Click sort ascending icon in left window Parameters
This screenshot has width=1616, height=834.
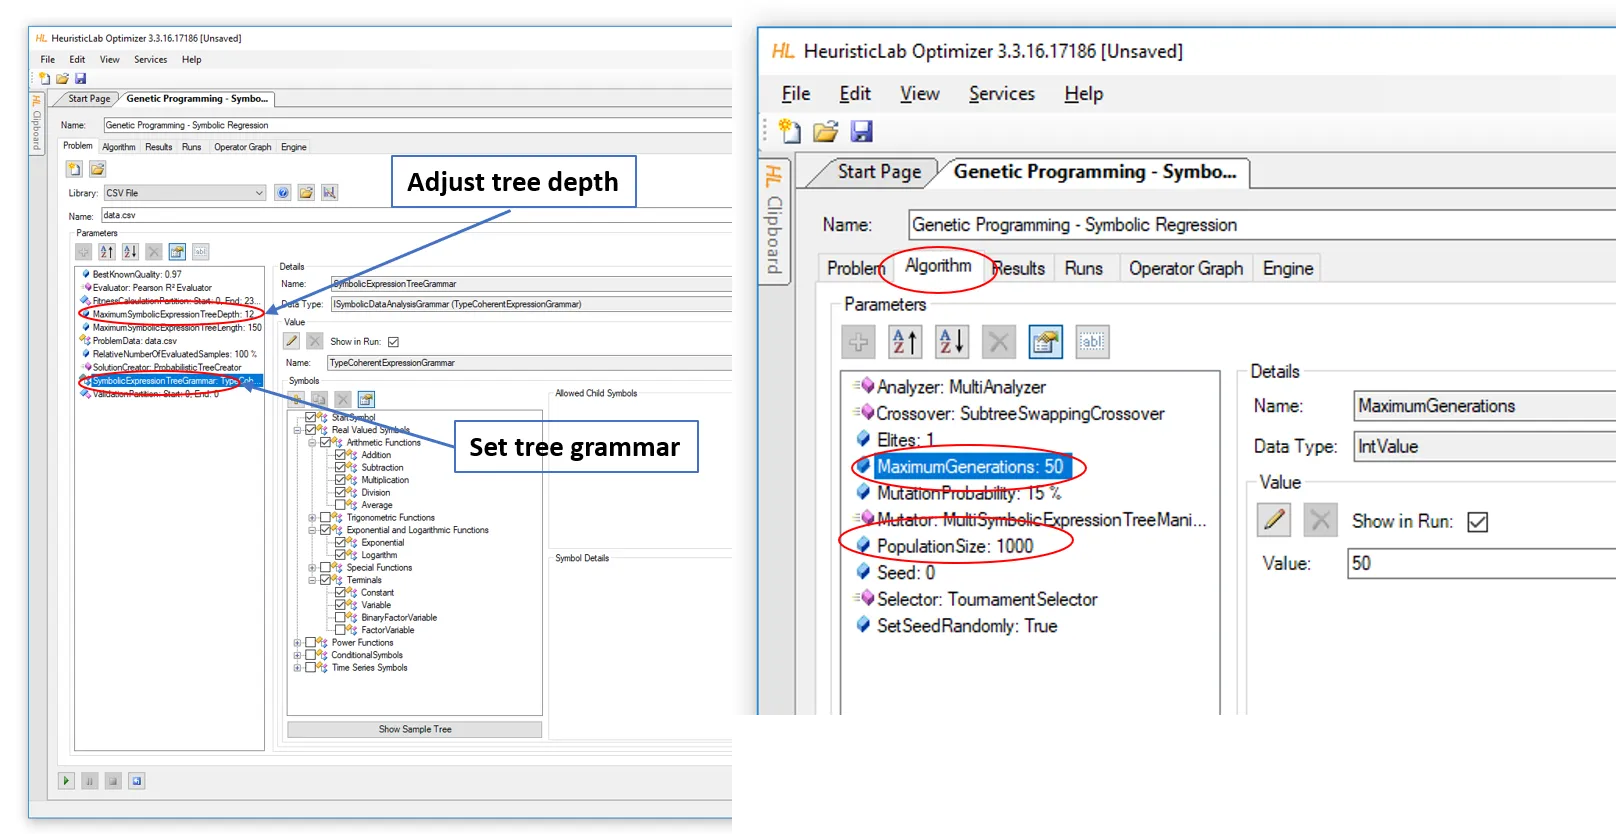tap(107, 252)
